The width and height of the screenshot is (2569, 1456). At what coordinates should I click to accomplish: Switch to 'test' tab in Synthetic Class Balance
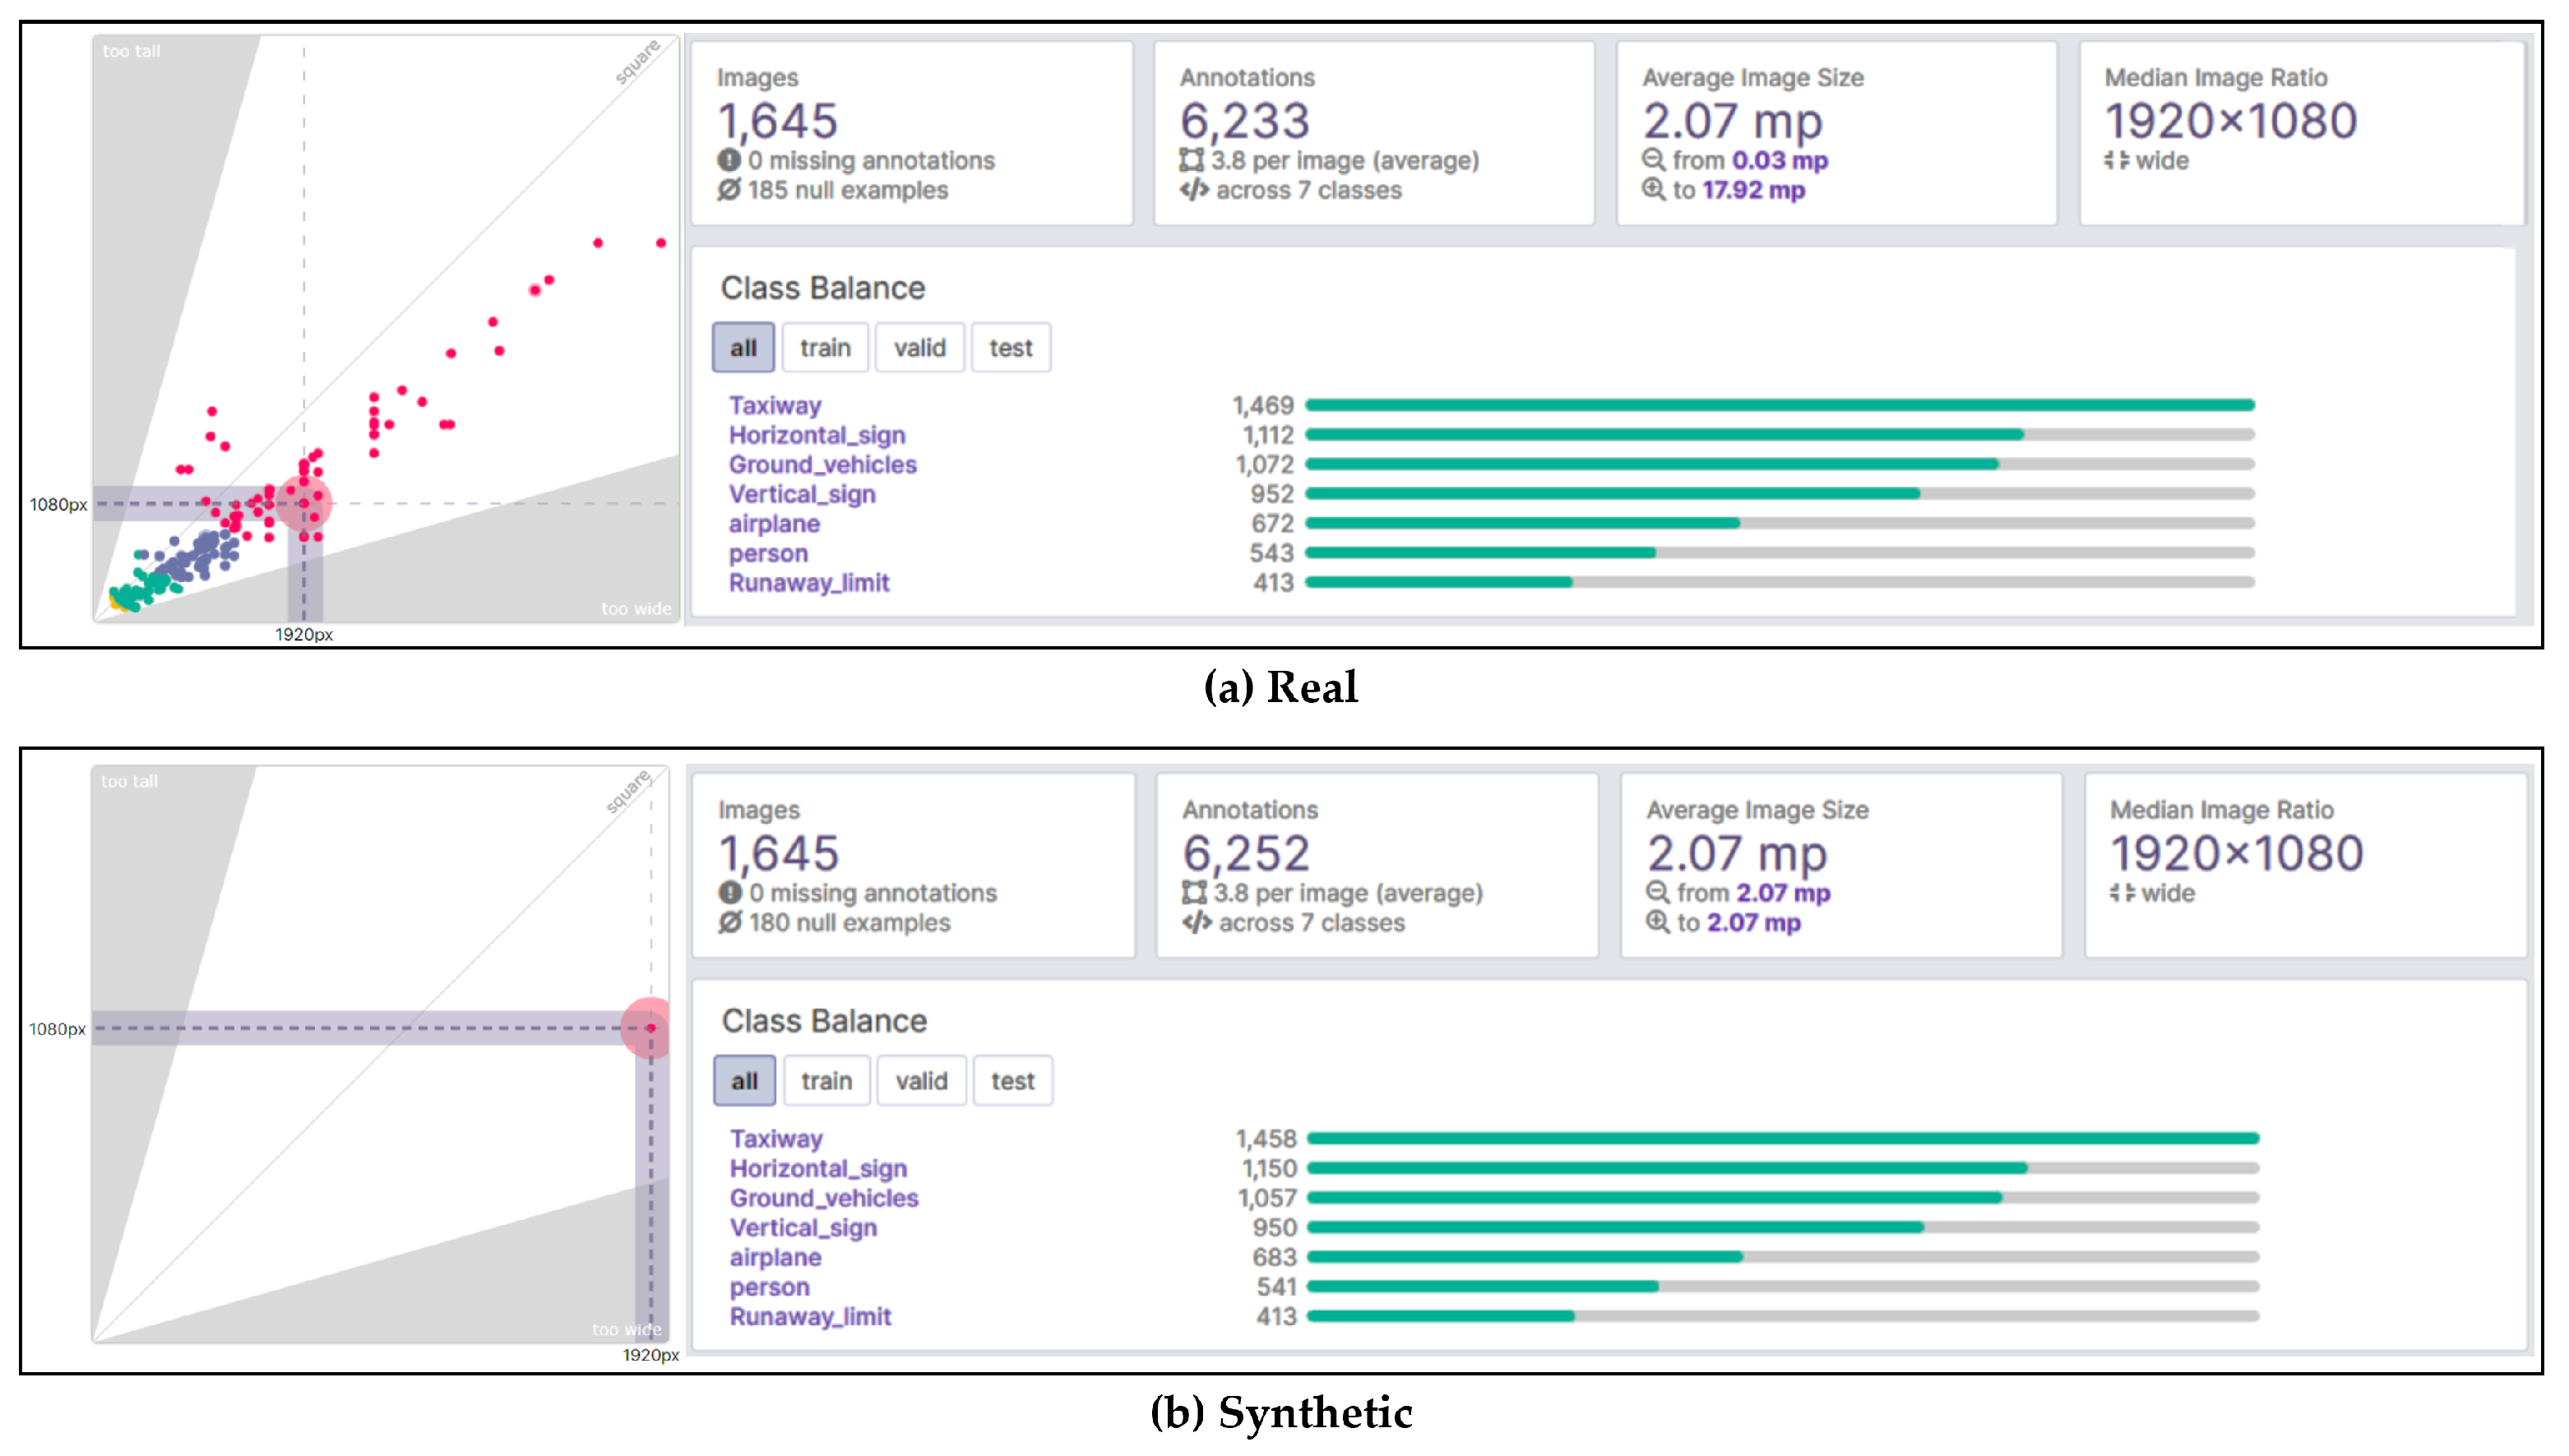[x=1012, y=1081]
